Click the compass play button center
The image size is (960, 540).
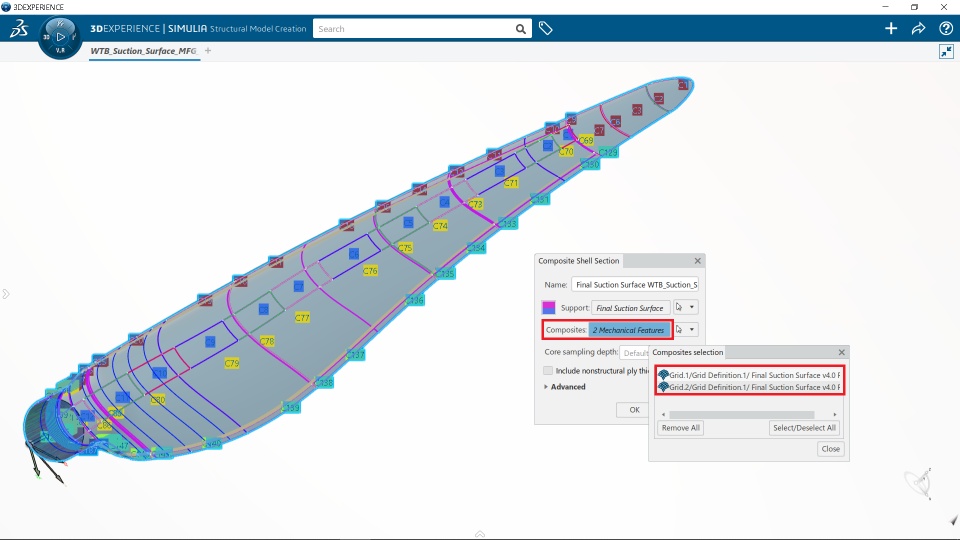[x=60, y=37]
